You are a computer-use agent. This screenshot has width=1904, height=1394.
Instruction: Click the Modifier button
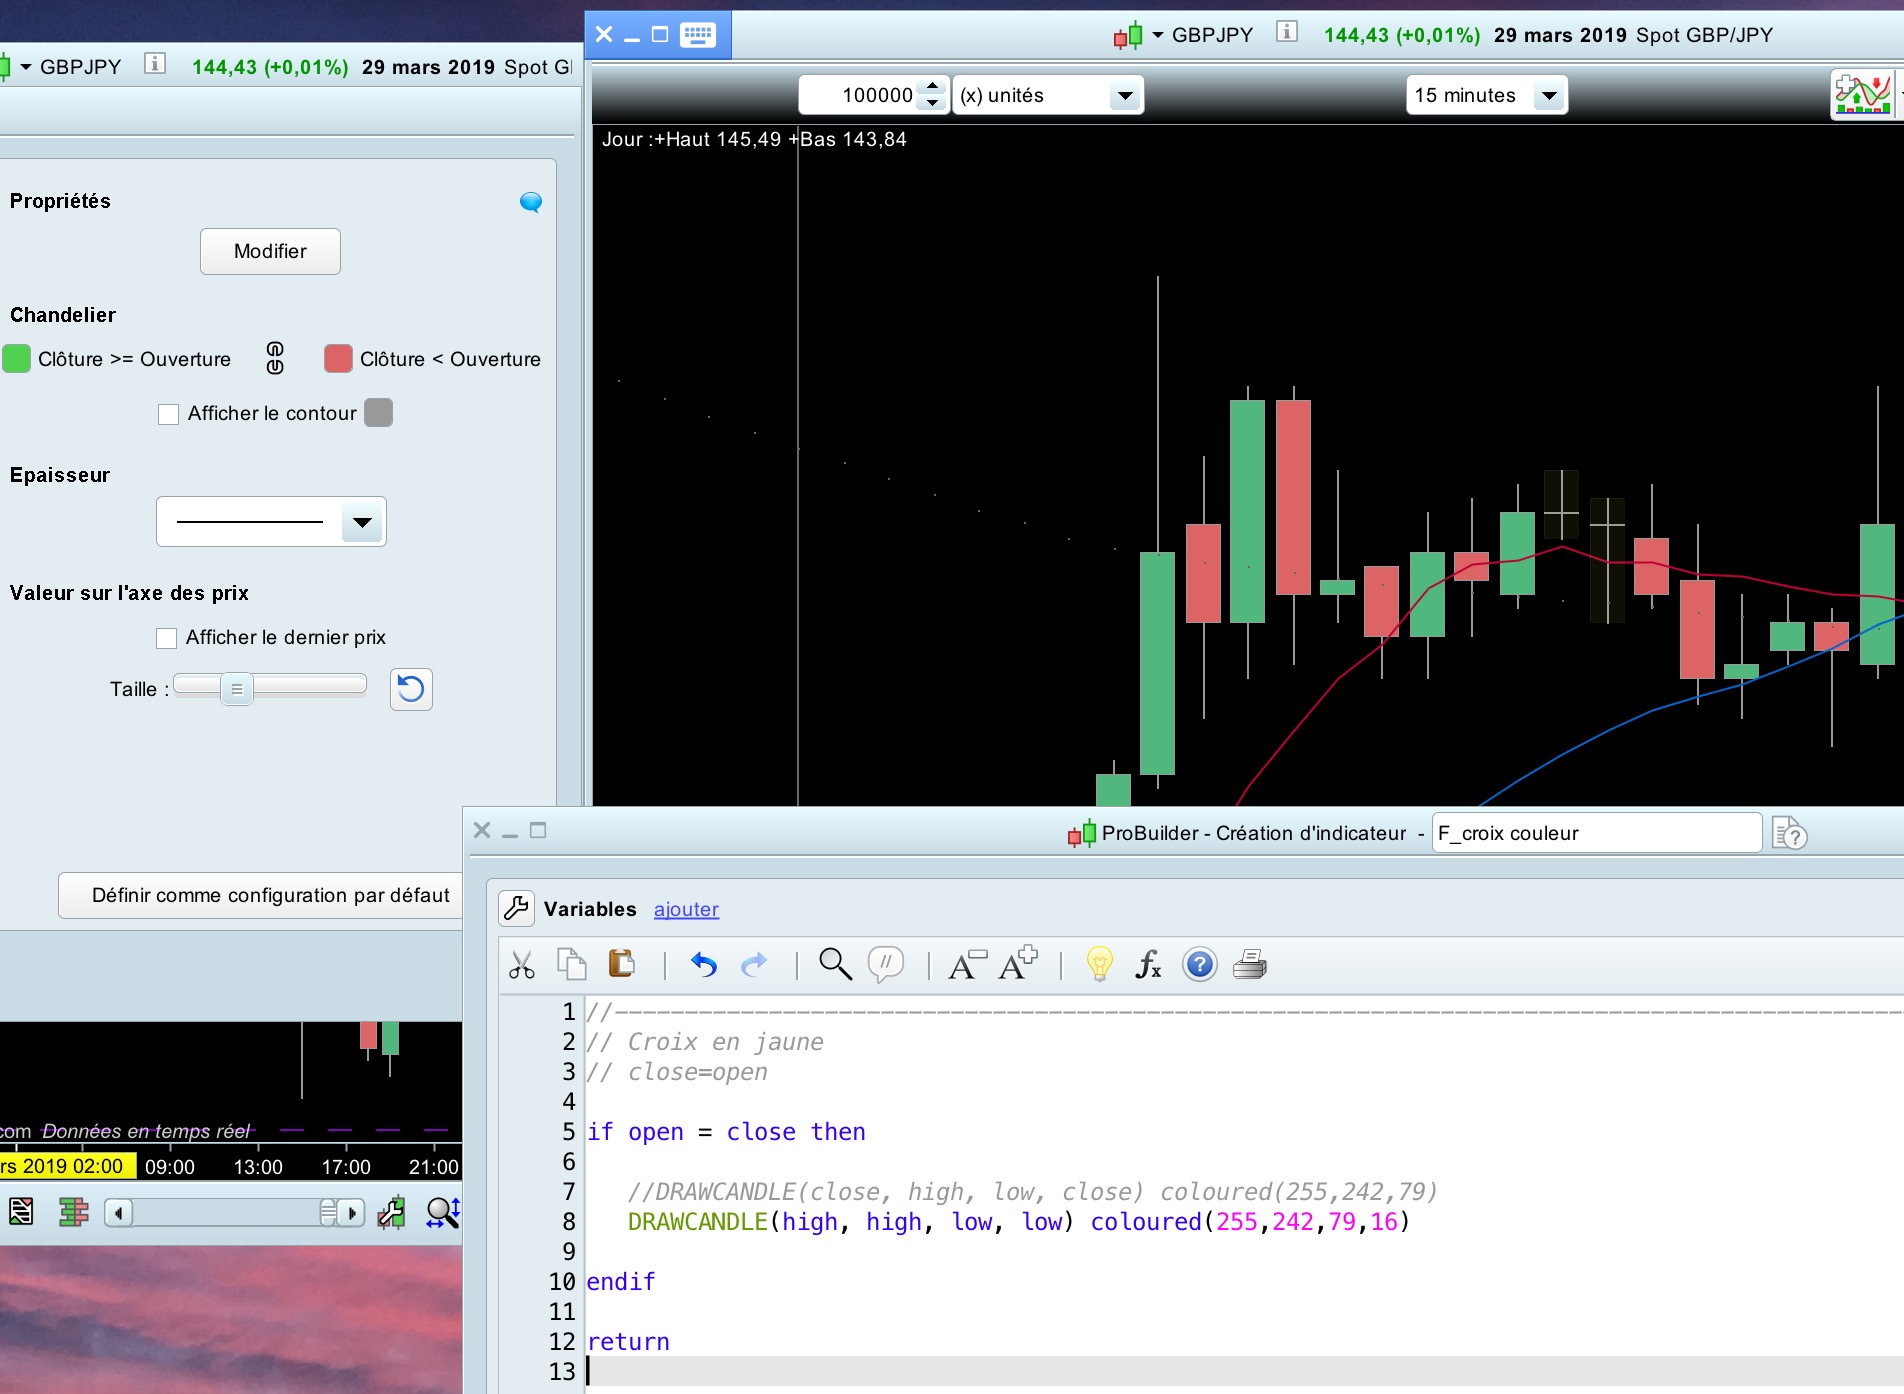coord(270,251)
